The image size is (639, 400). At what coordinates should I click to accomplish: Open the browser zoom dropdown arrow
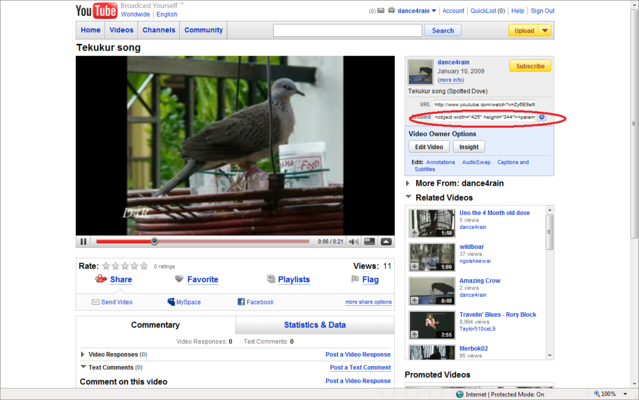tap(625, 394)
